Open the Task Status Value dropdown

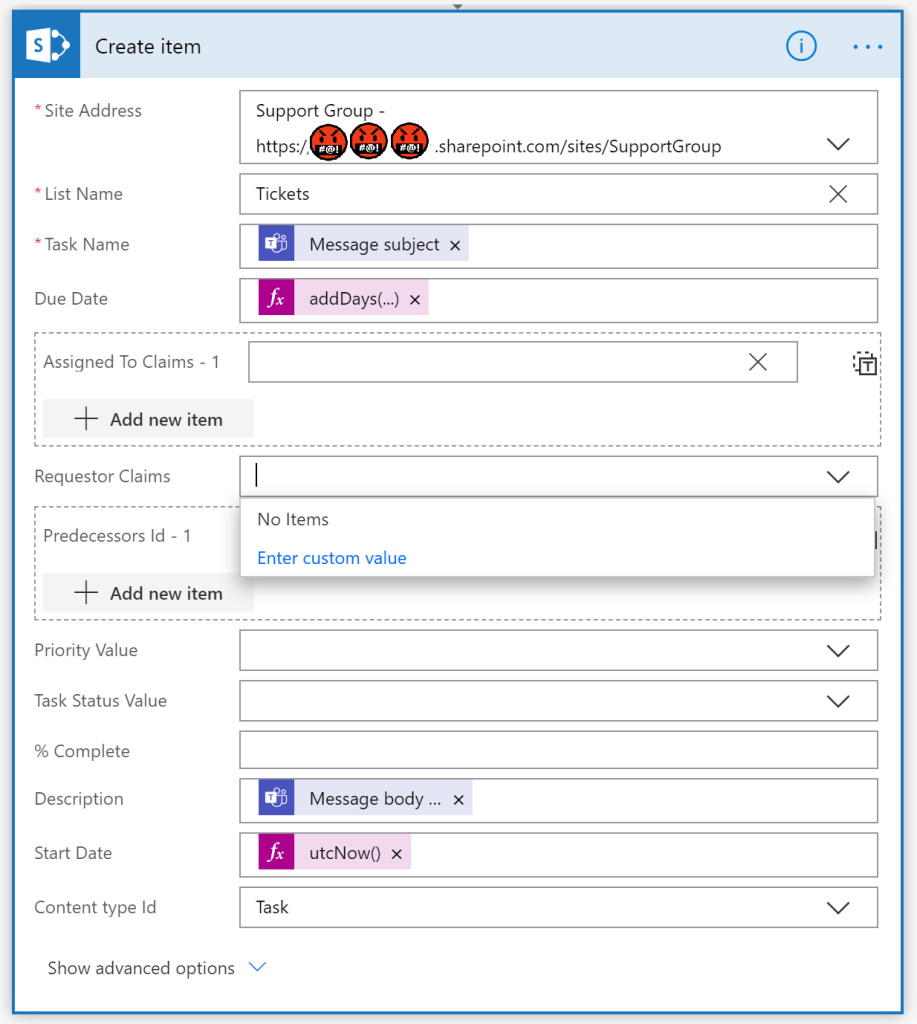point(838,701)
